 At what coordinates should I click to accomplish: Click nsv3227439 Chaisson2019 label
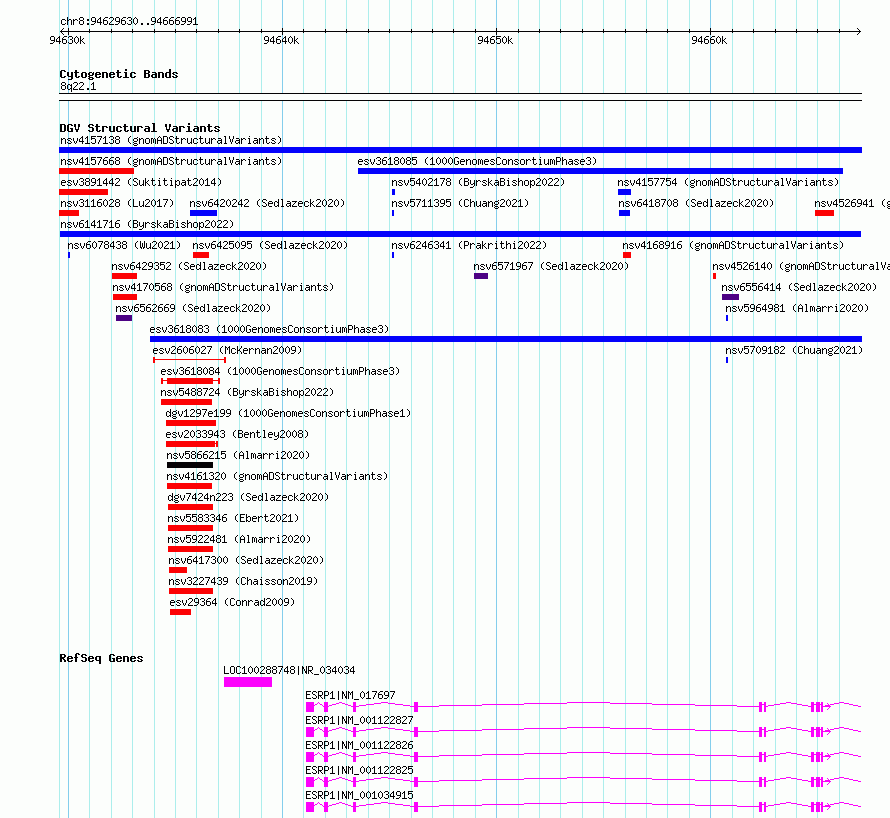[x=244, y=581]
